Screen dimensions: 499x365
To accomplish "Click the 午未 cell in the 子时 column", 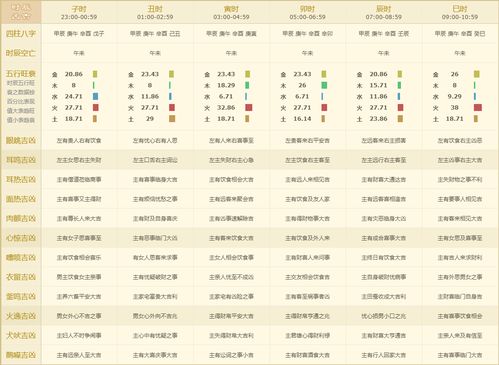I will [79, 53].
